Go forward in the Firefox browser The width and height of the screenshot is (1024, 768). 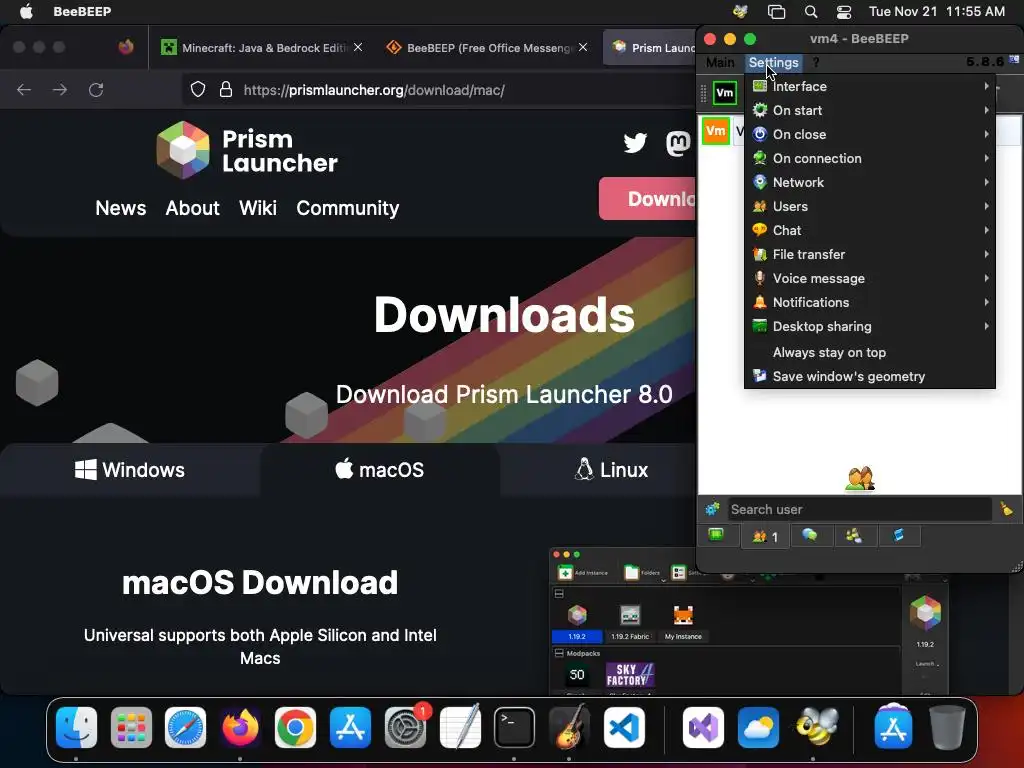click(59, 90)
